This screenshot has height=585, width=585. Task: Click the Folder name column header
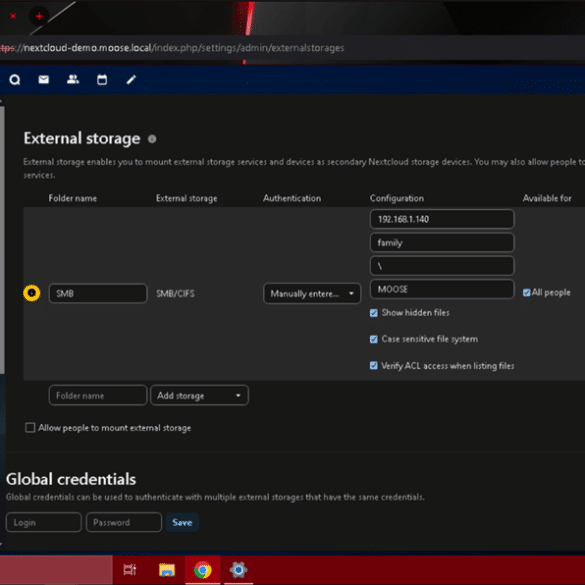(73, 198)
